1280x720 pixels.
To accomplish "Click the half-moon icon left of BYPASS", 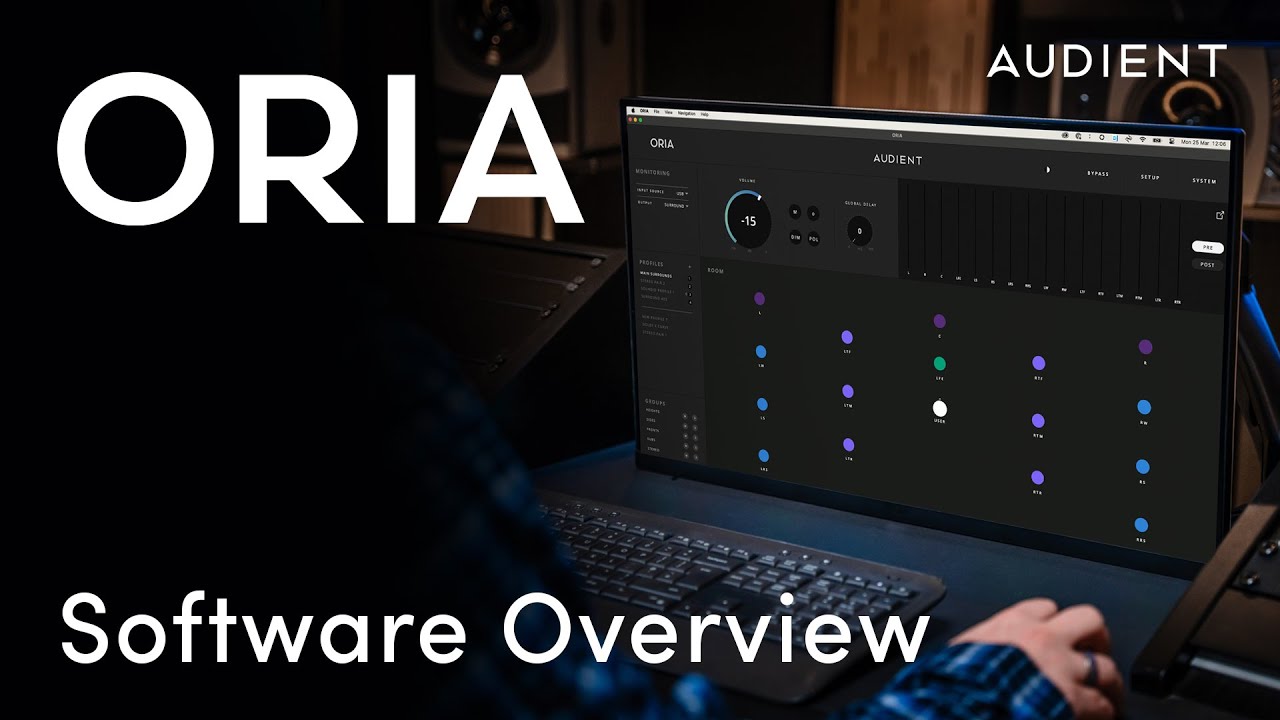I will 1048,170.
